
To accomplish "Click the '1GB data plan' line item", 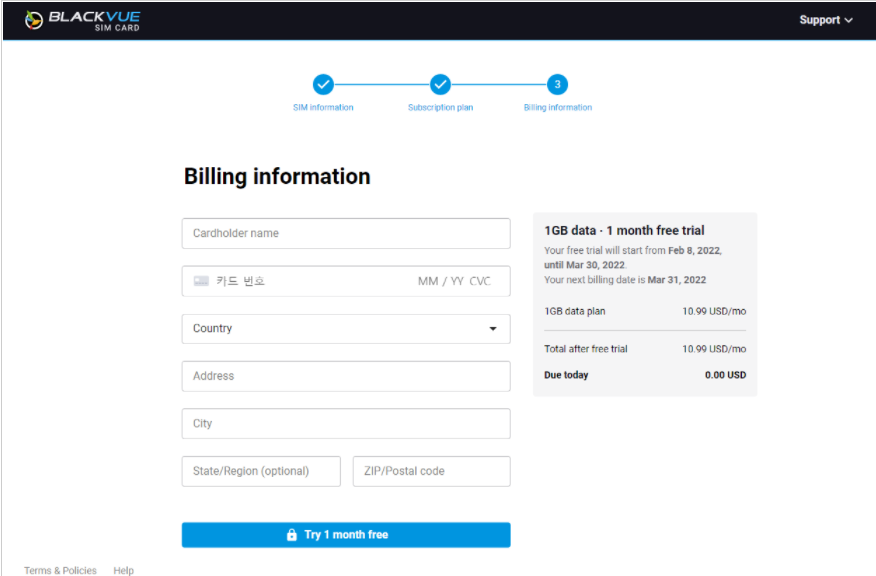I will 574,311.
